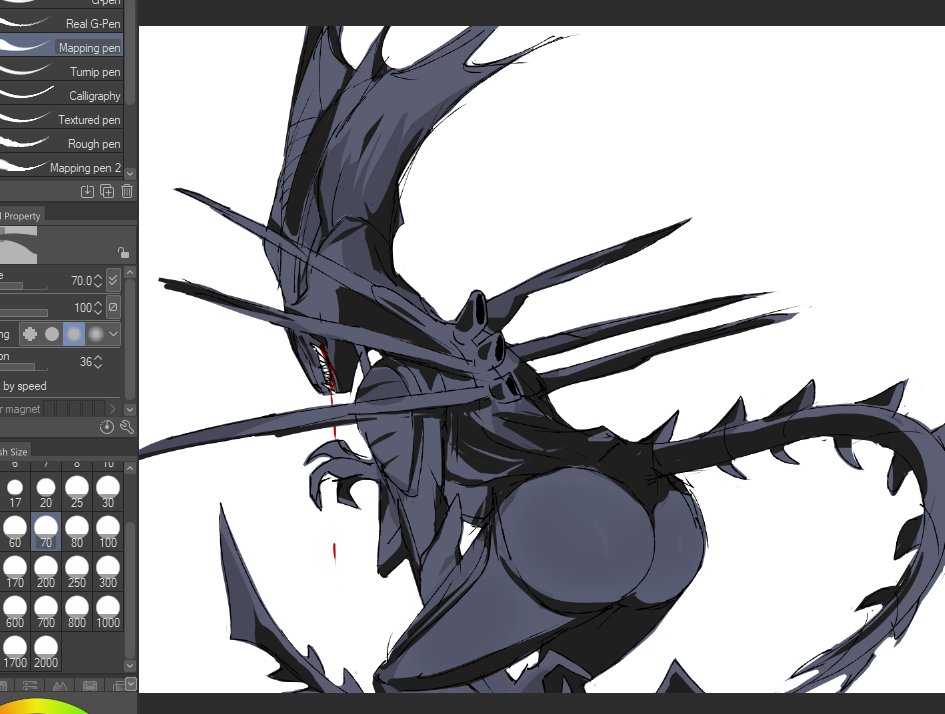This screenshot has height=714, width=945.
Task: Click the opacity slider bar
Action: point(23,313)
